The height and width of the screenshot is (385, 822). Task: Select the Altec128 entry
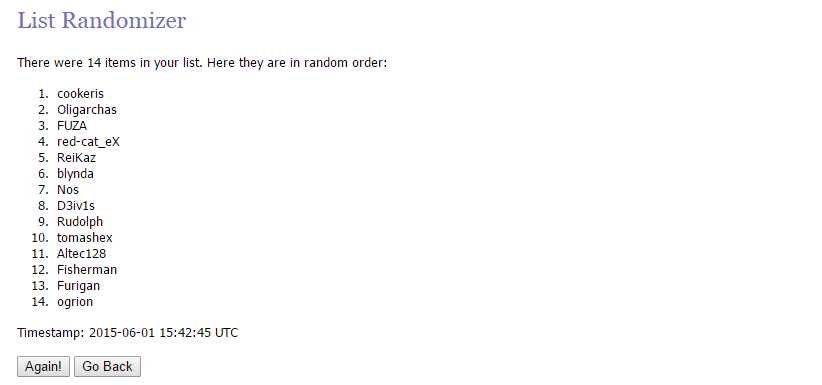(82, 254)
